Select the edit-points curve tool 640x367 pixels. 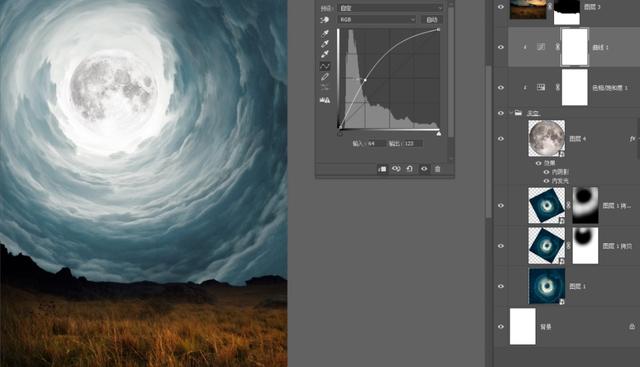click(325, 66)
